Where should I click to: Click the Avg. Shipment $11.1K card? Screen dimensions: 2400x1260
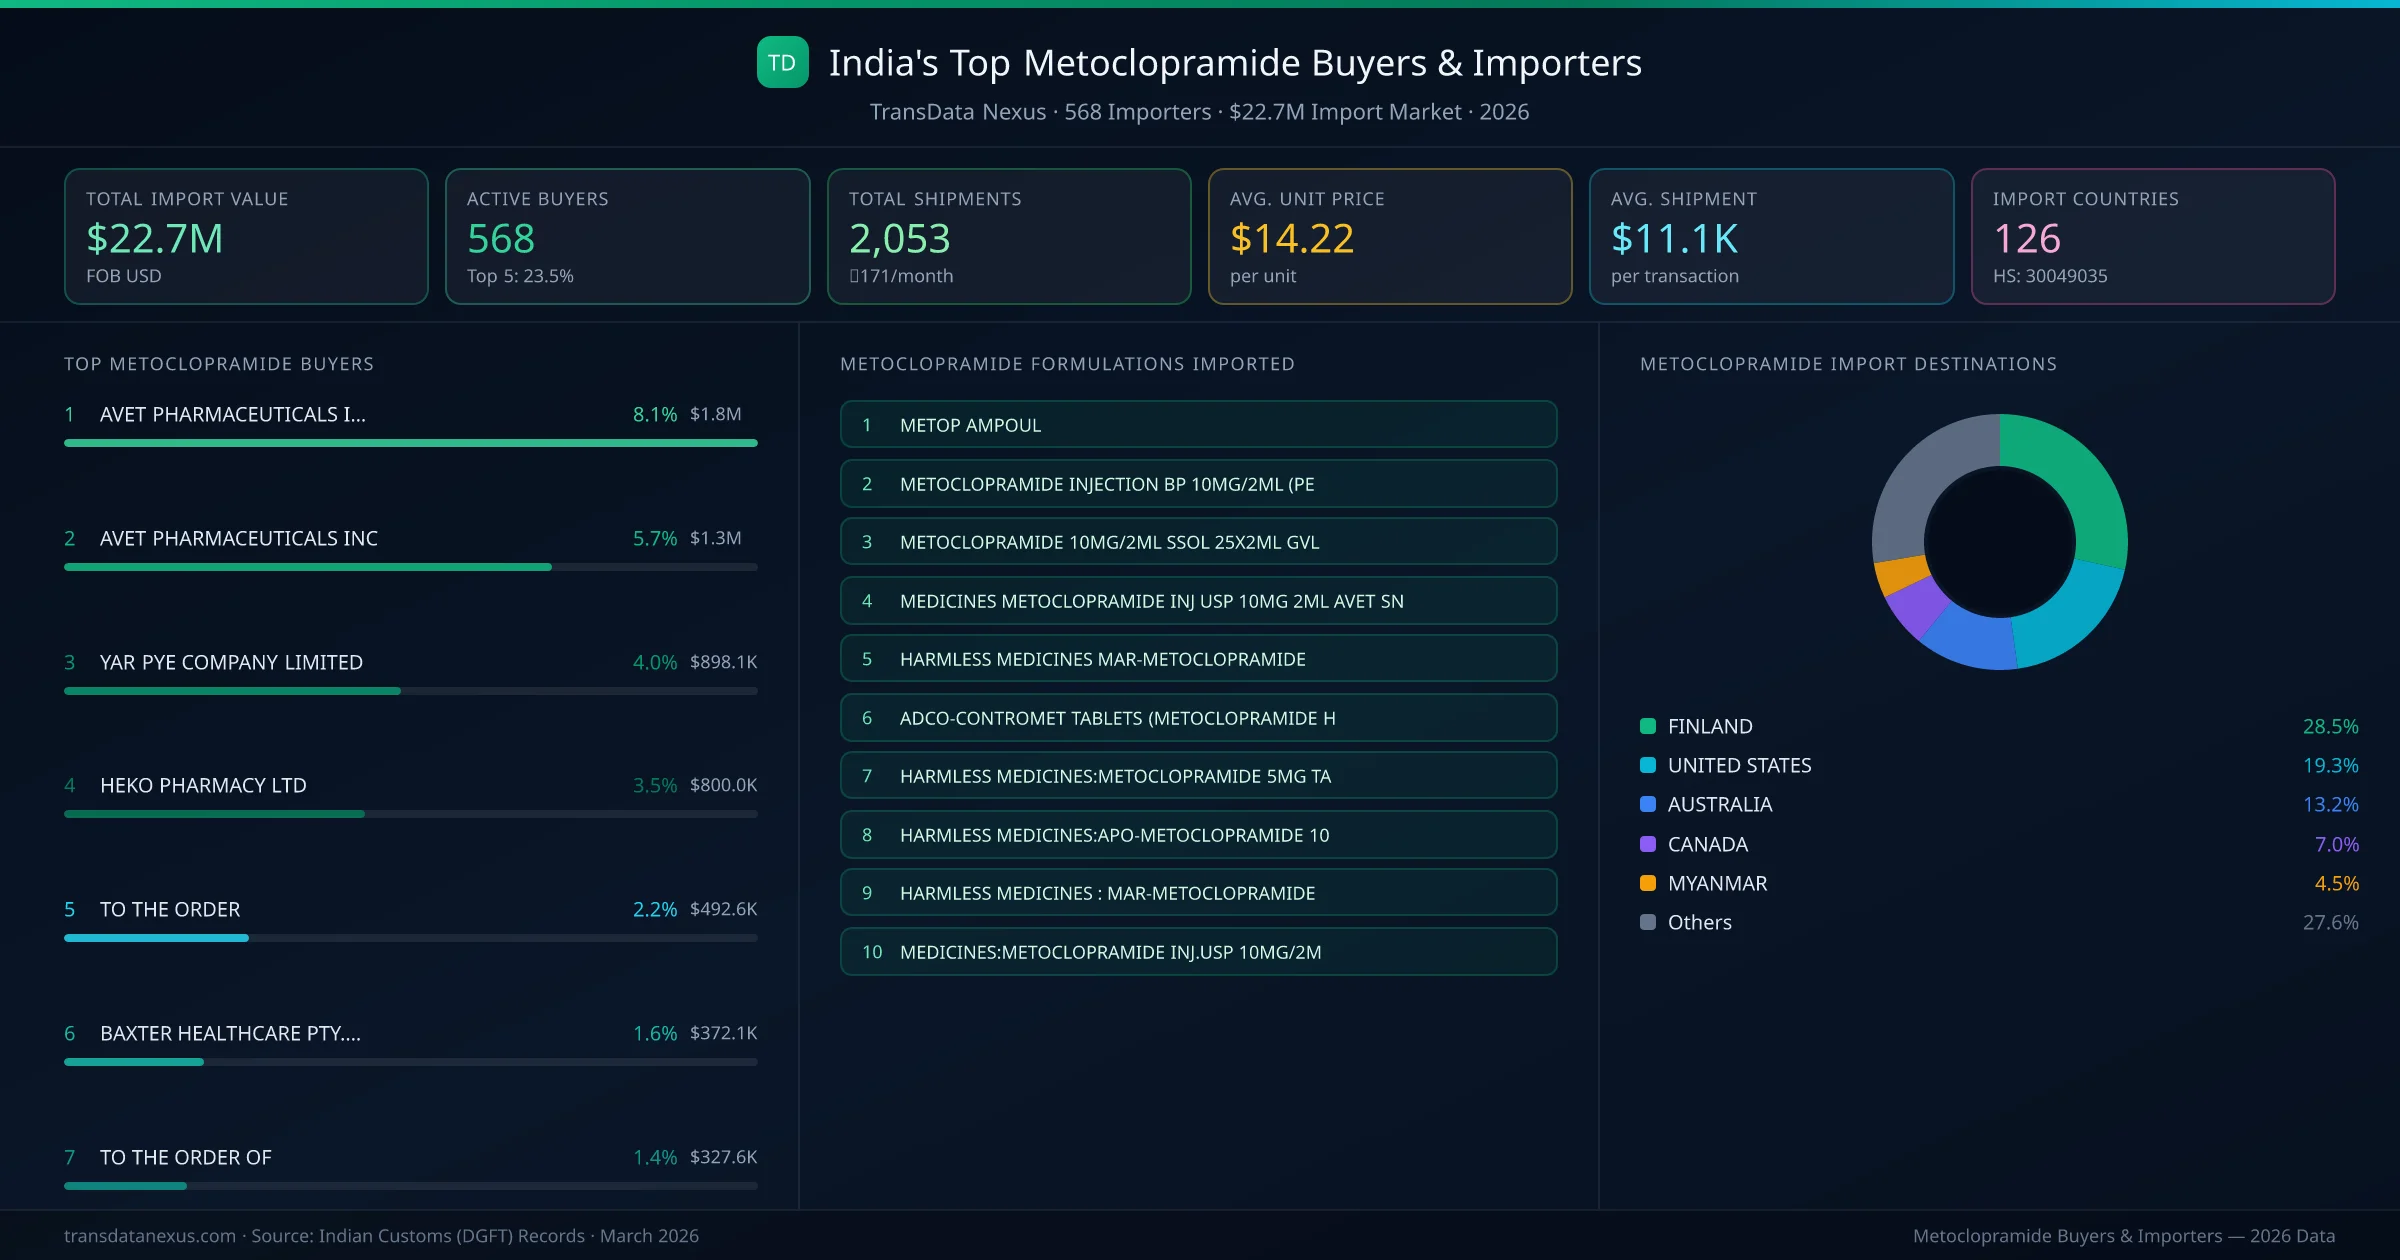(x=1772, y=236)
